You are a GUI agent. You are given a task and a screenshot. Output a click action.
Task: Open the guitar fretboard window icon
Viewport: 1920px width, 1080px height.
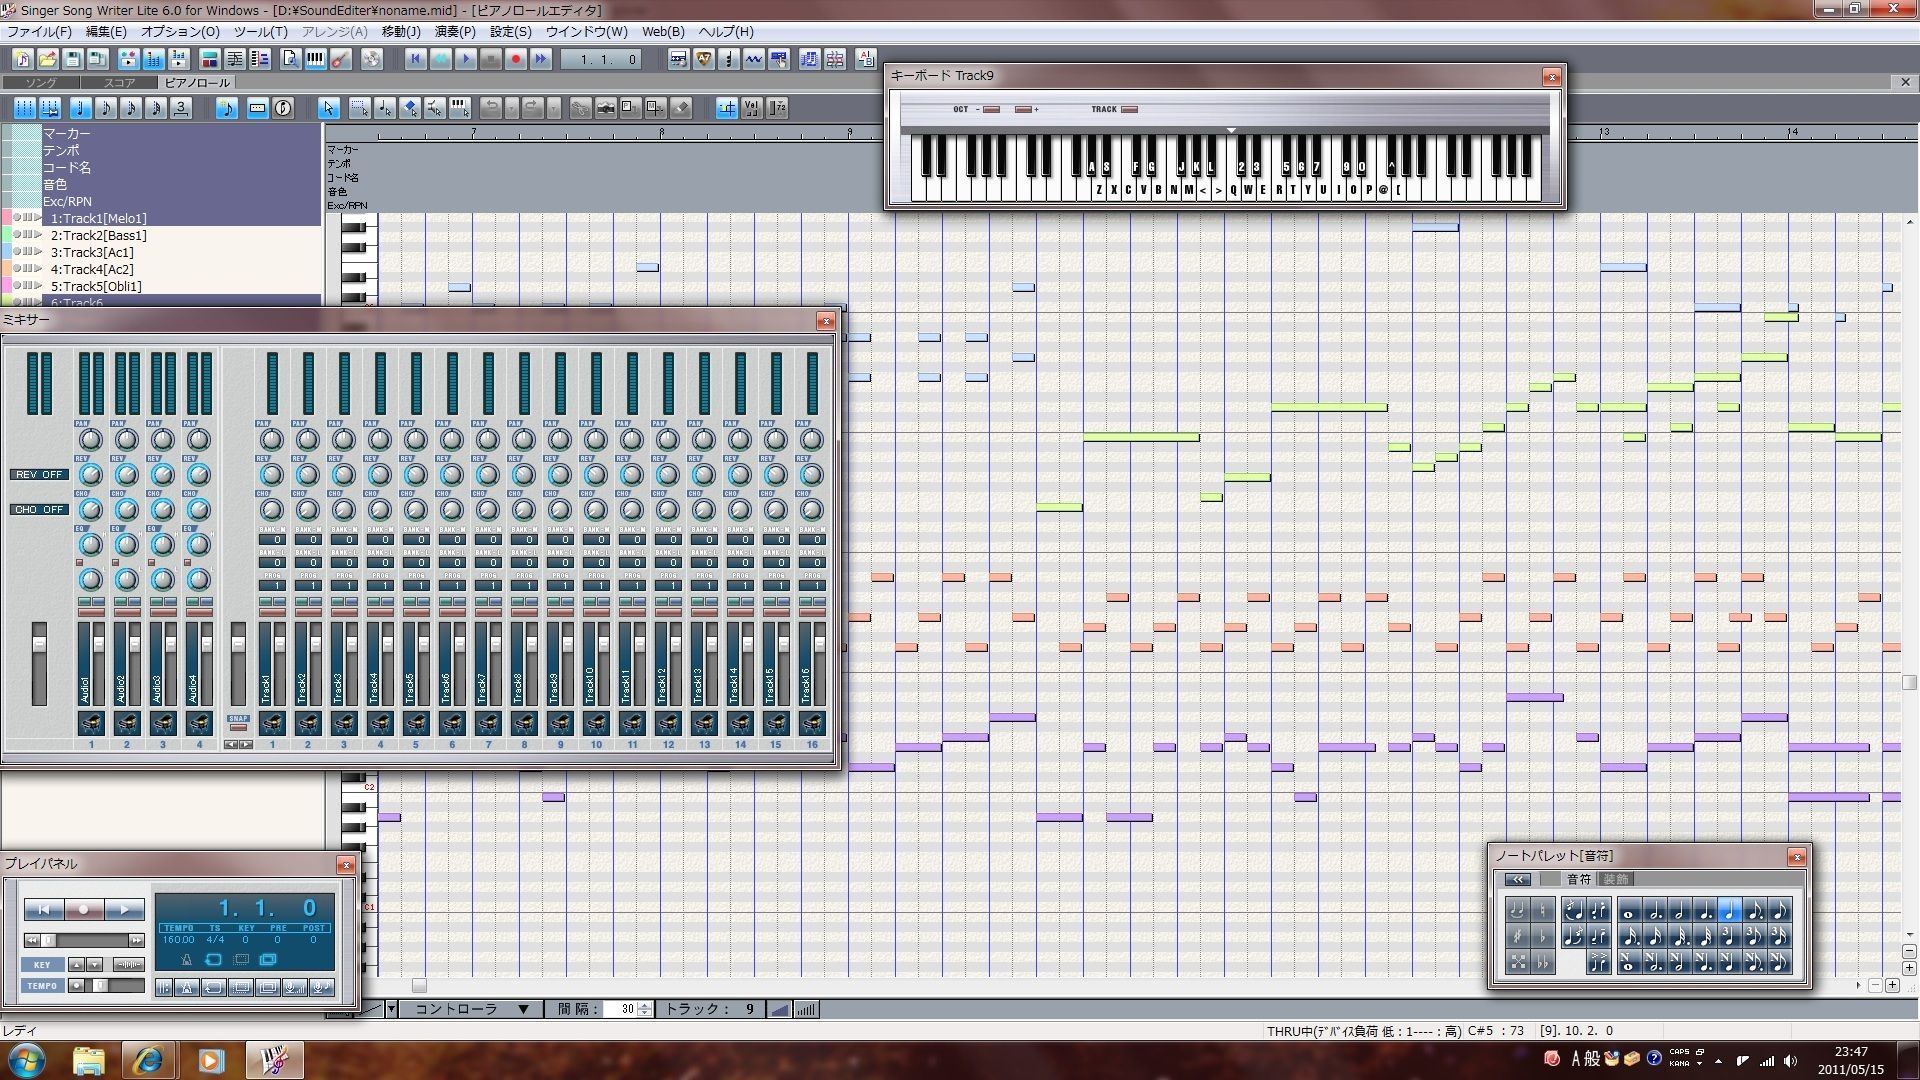coord(340,59)
